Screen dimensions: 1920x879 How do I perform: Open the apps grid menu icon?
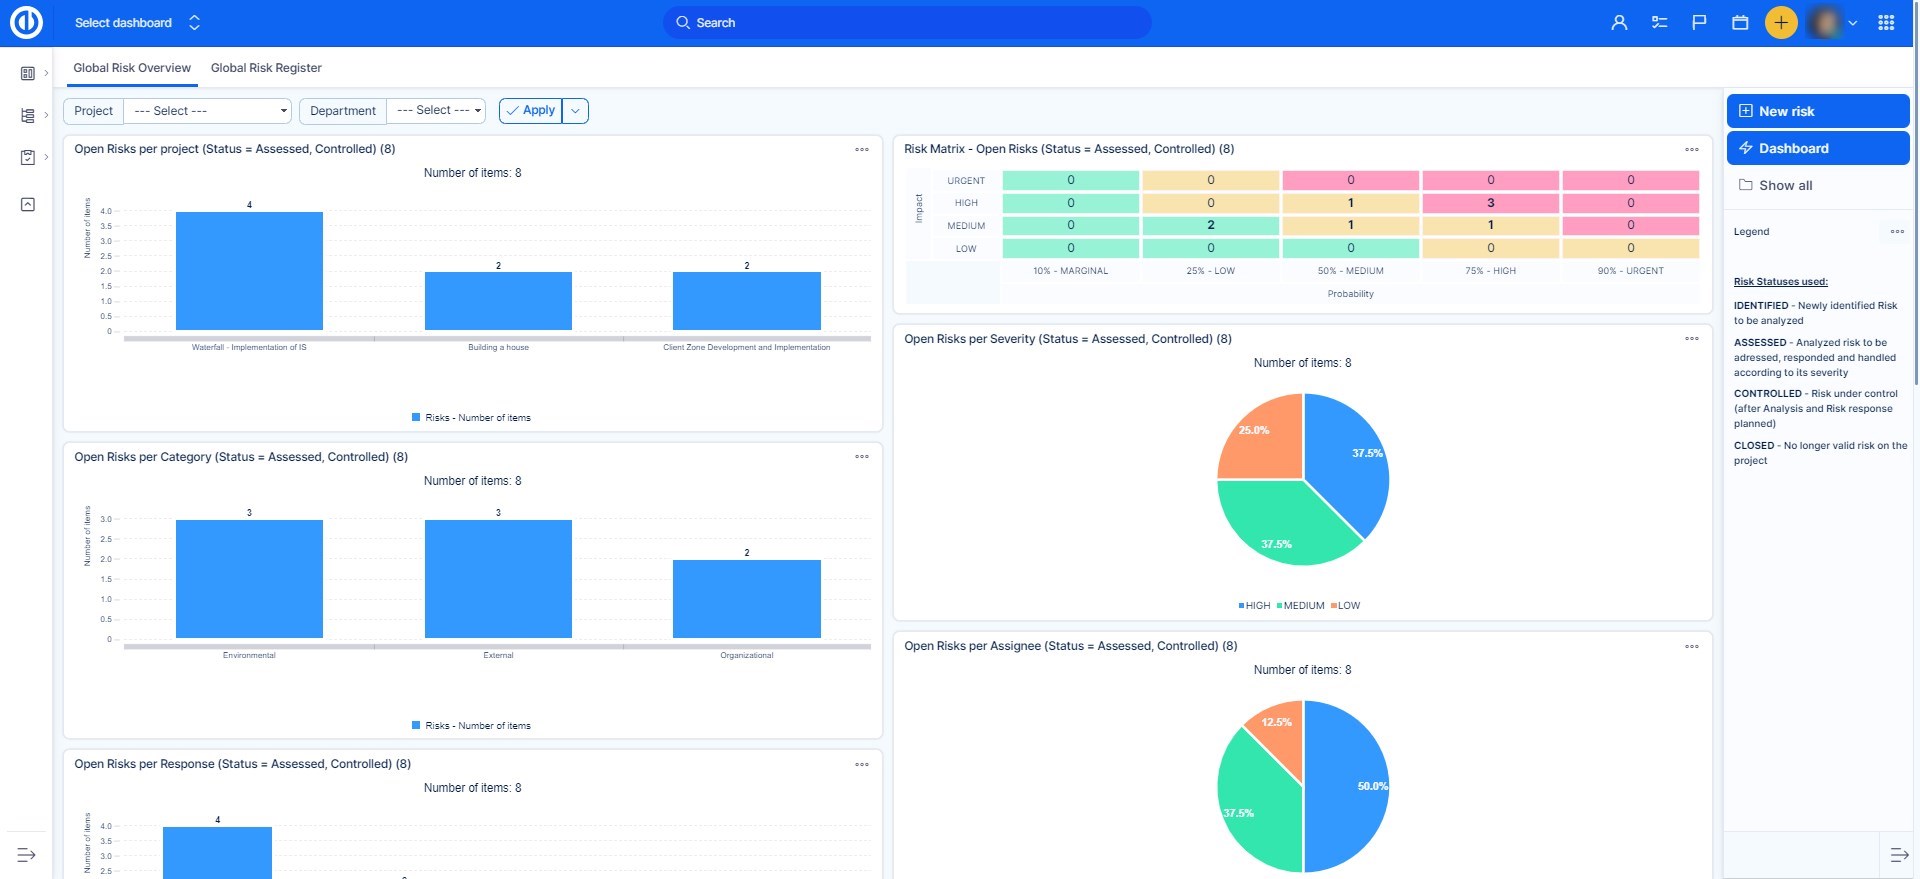tap(1886, 22)
